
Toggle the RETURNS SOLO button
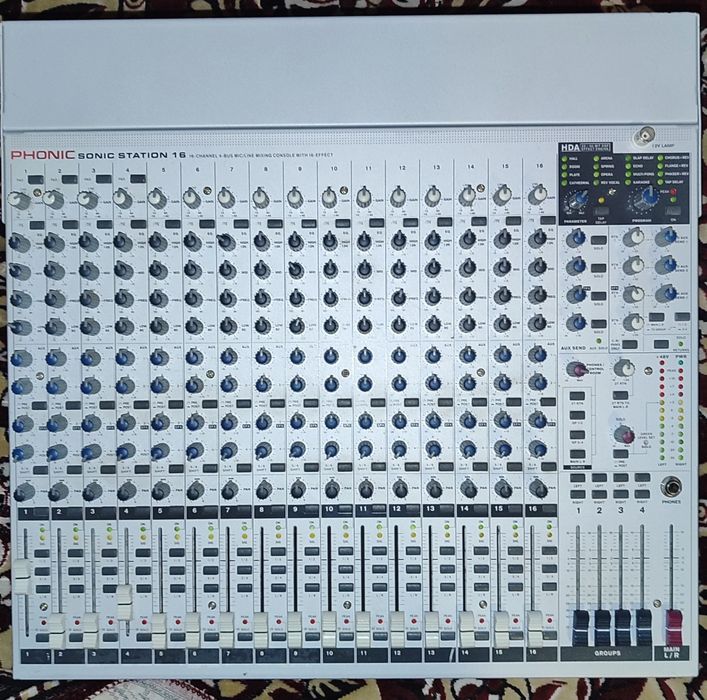pyautogui.click(x=661, y=344)
